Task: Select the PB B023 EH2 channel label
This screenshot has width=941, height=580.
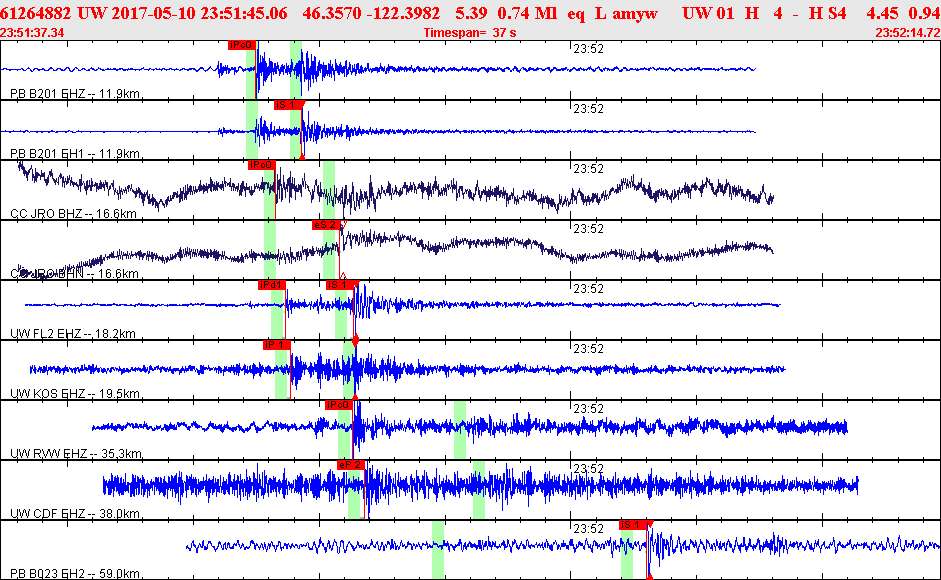Action: [x=74, y=574]
